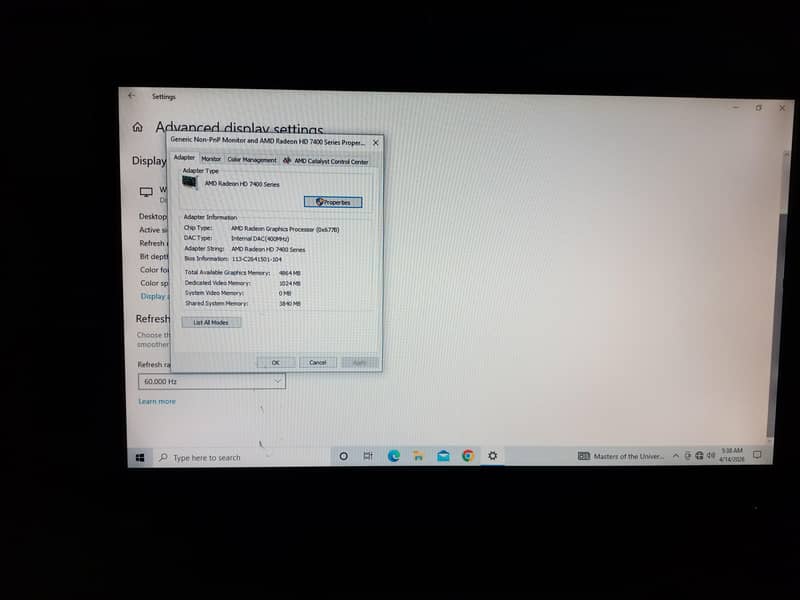Open the notification center icon
This screenshot has height=600, width=800.
click(757, 455)
